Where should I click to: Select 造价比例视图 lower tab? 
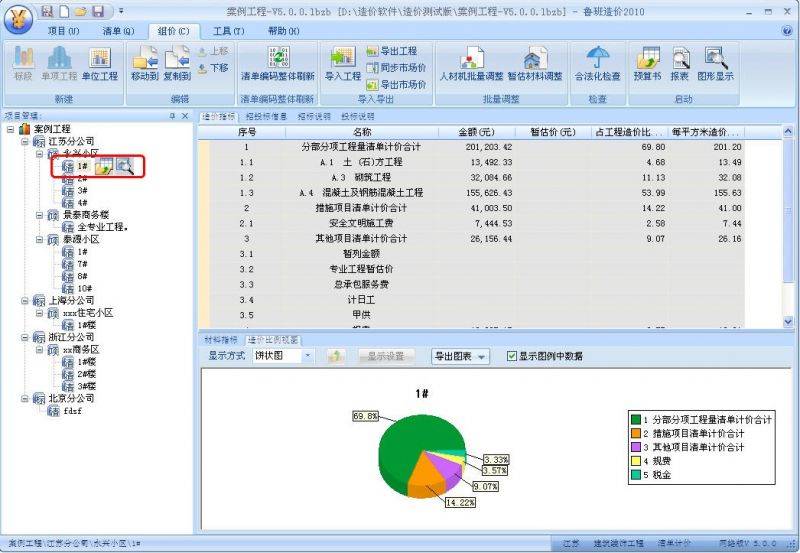pyautogui.click(x=273, y=340)
